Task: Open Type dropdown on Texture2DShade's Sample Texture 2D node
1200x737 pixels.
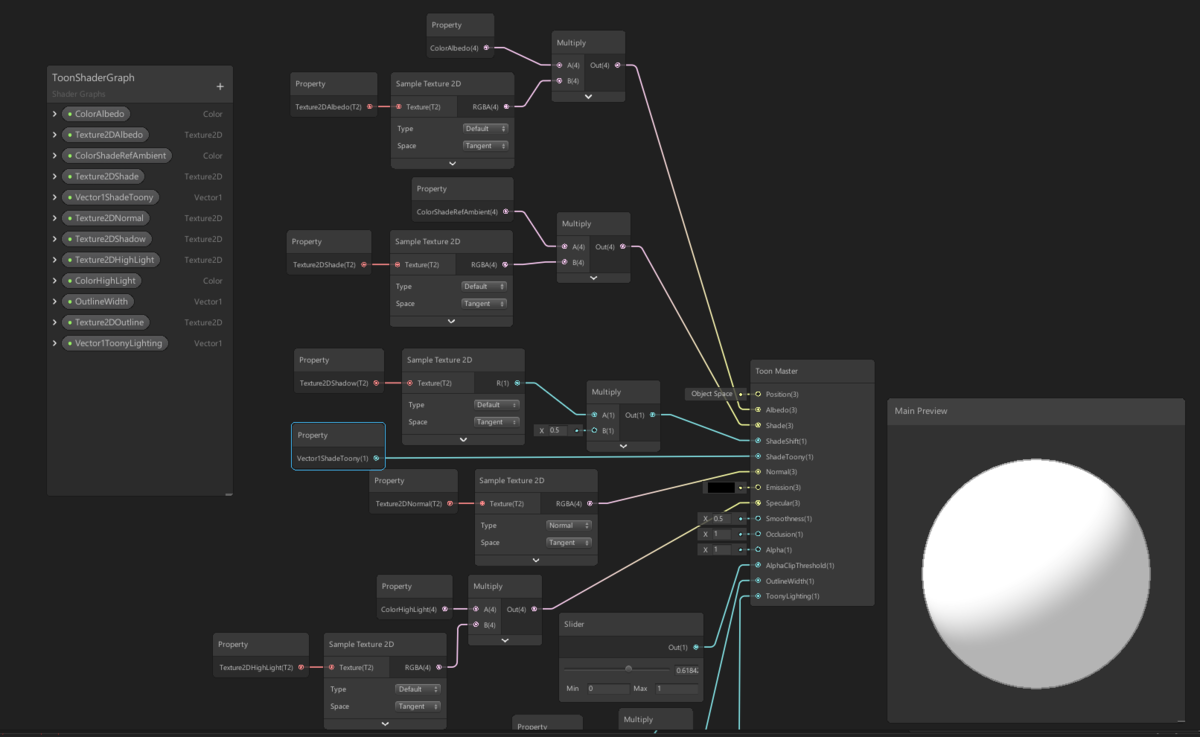Action: coord(484,286)
